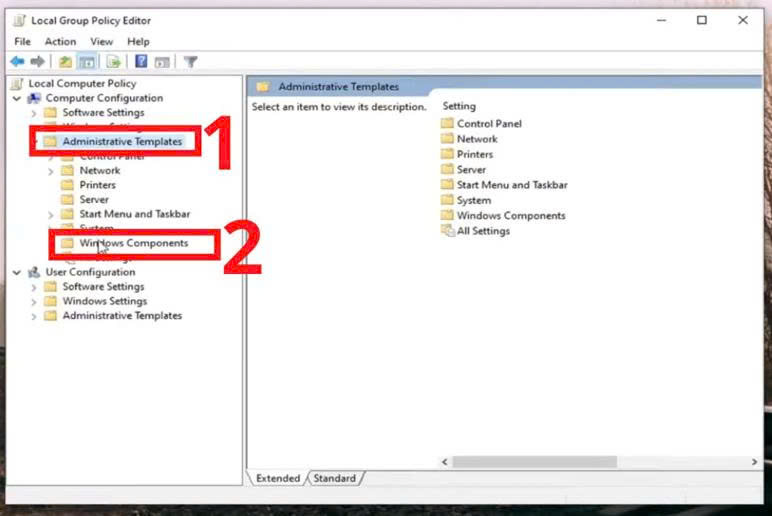Toggle the Show/Hide Console Tree icon

pos(87,62)
